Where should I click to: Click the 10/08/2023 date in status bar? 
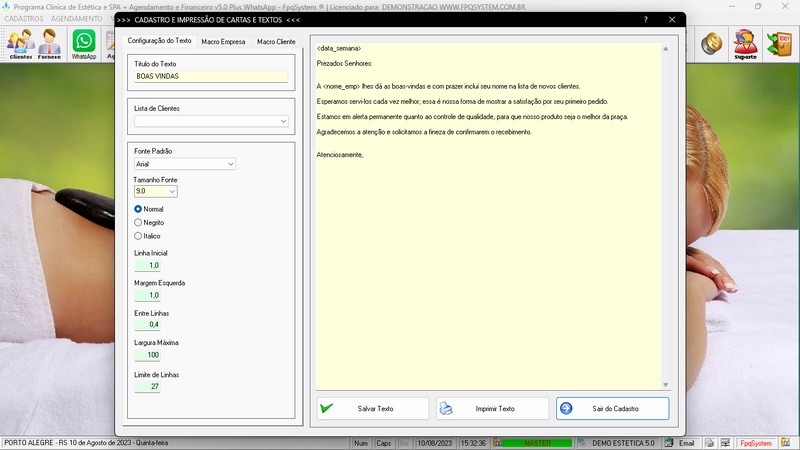(x=435, y=443)
